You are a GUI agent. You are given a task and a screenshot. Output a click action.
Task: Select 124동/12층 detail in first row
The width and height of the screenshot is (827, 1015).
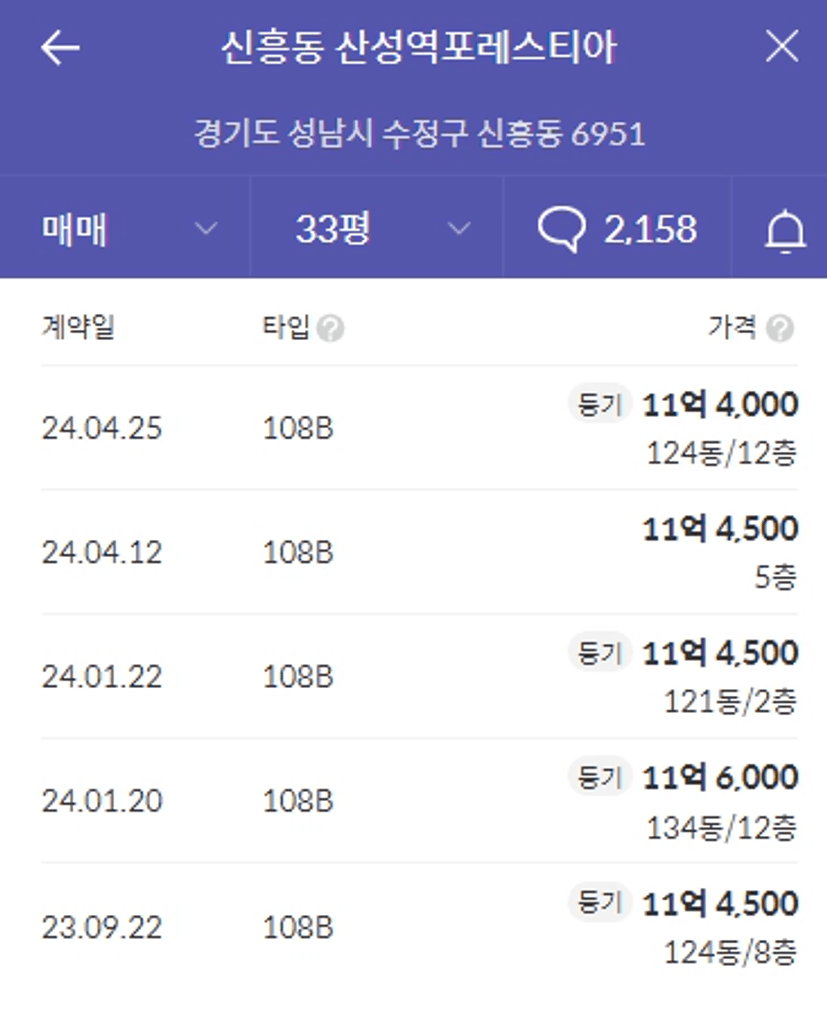pyautogui.click(x=722, y=452)
